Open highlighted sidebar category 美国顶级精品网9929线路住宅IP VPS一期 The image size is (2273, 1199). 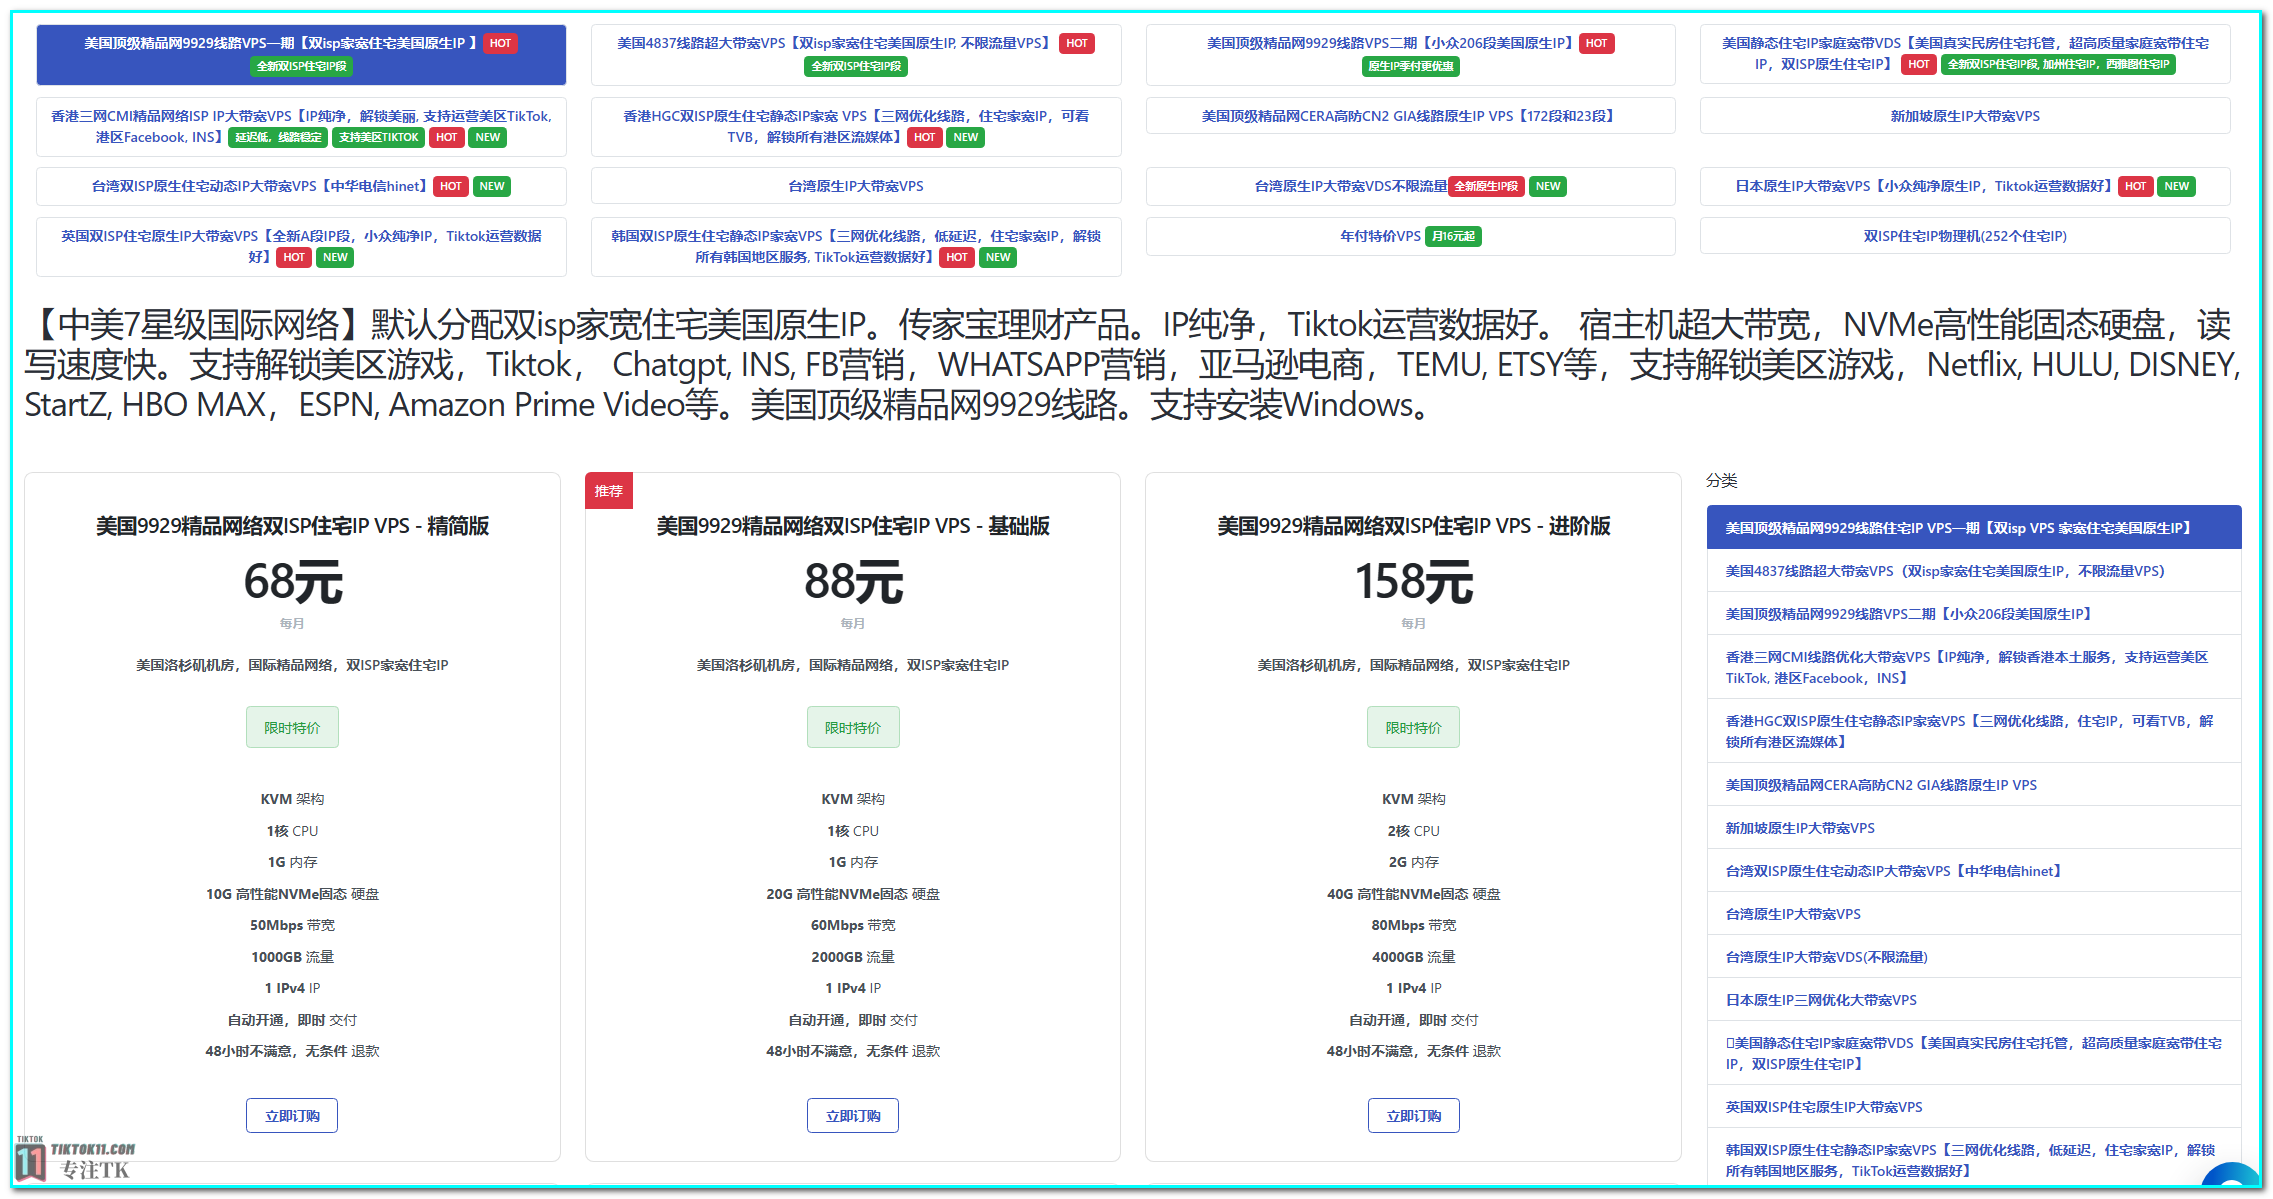coord(1974,528)
